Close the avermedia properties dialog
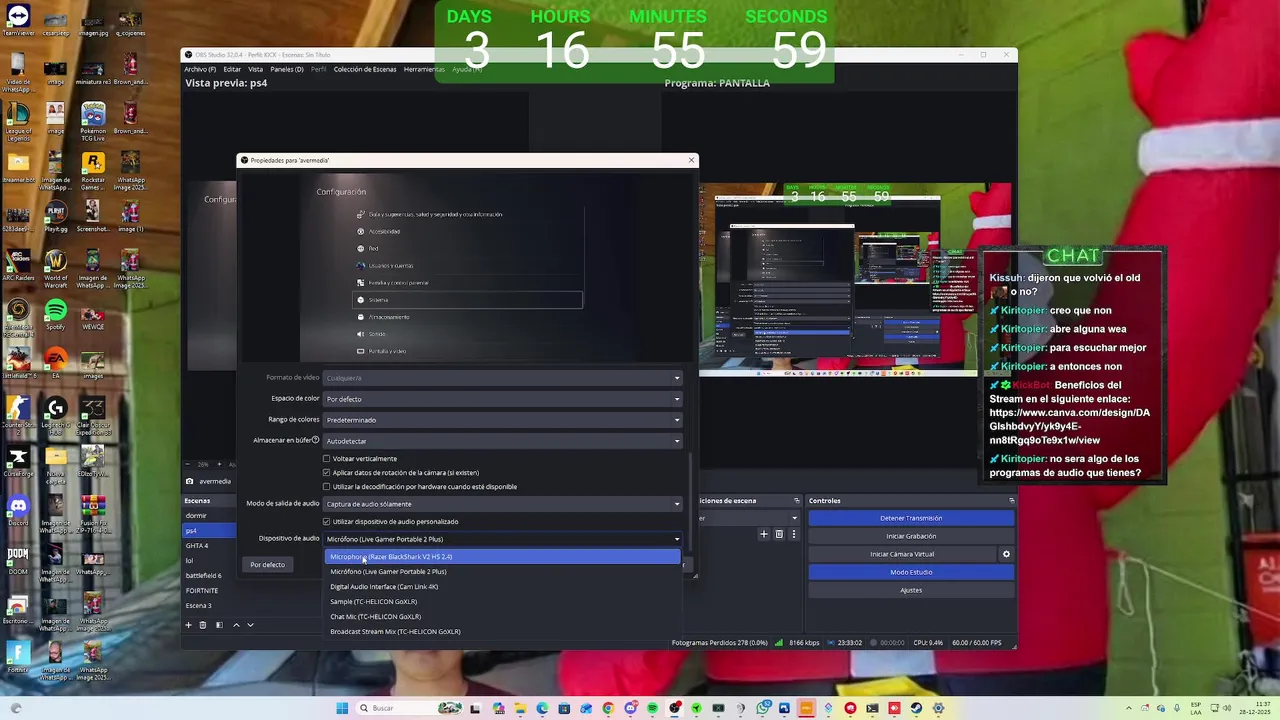The width and height of the screenshot is (1280, 720). [691, 160]
